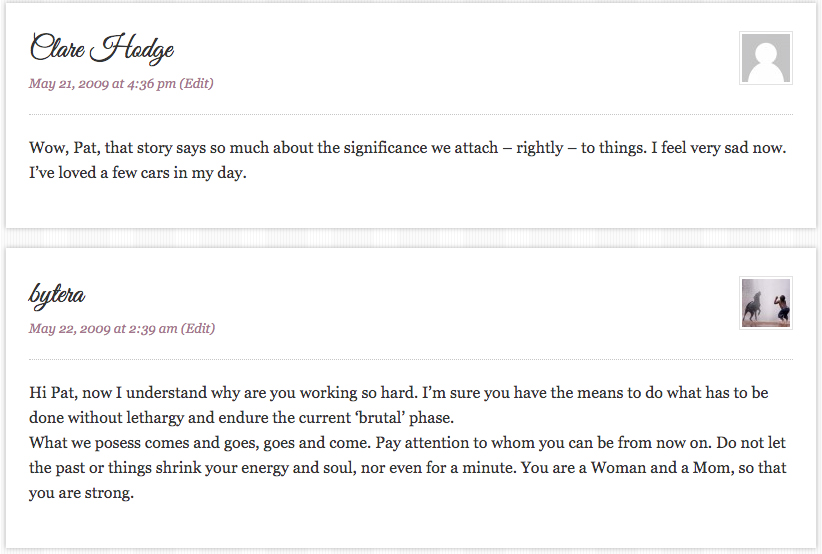Click the dotted divider under bytera's date
The width and height of the screenshot is (822, 554).
pyautogui.click(x=411, y=360)
